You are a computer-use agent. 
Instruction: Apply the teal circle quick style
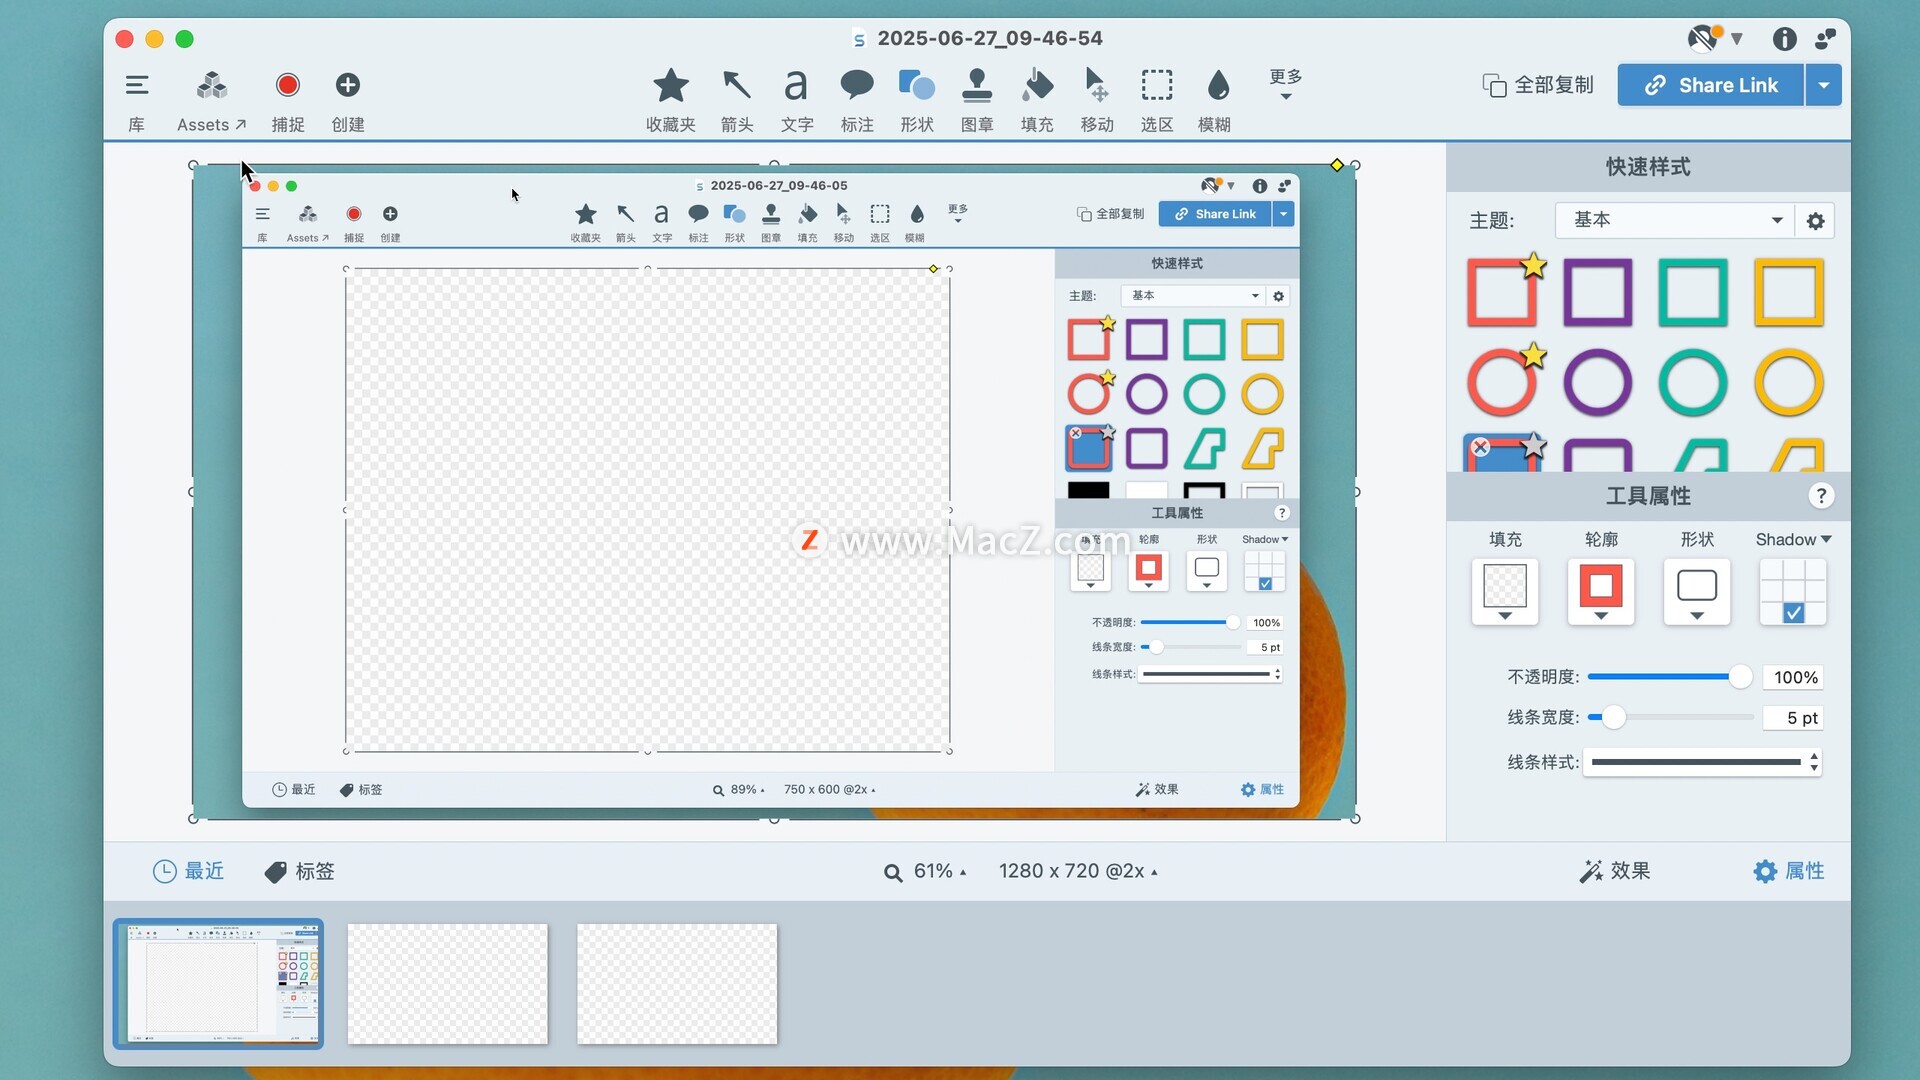pos(1693,382)
